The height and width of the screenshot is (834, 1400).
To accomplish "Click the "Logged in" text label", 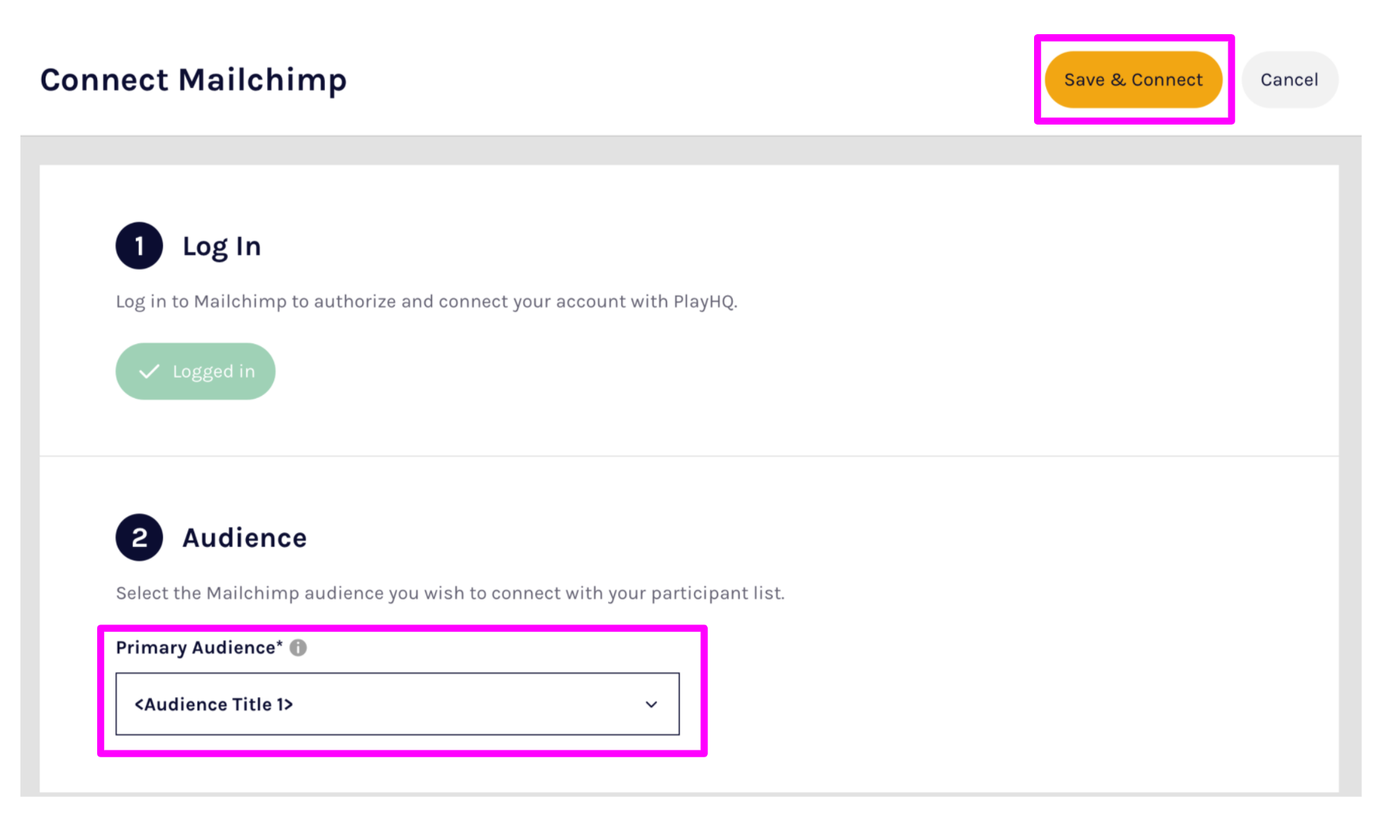I will [213, 372].
